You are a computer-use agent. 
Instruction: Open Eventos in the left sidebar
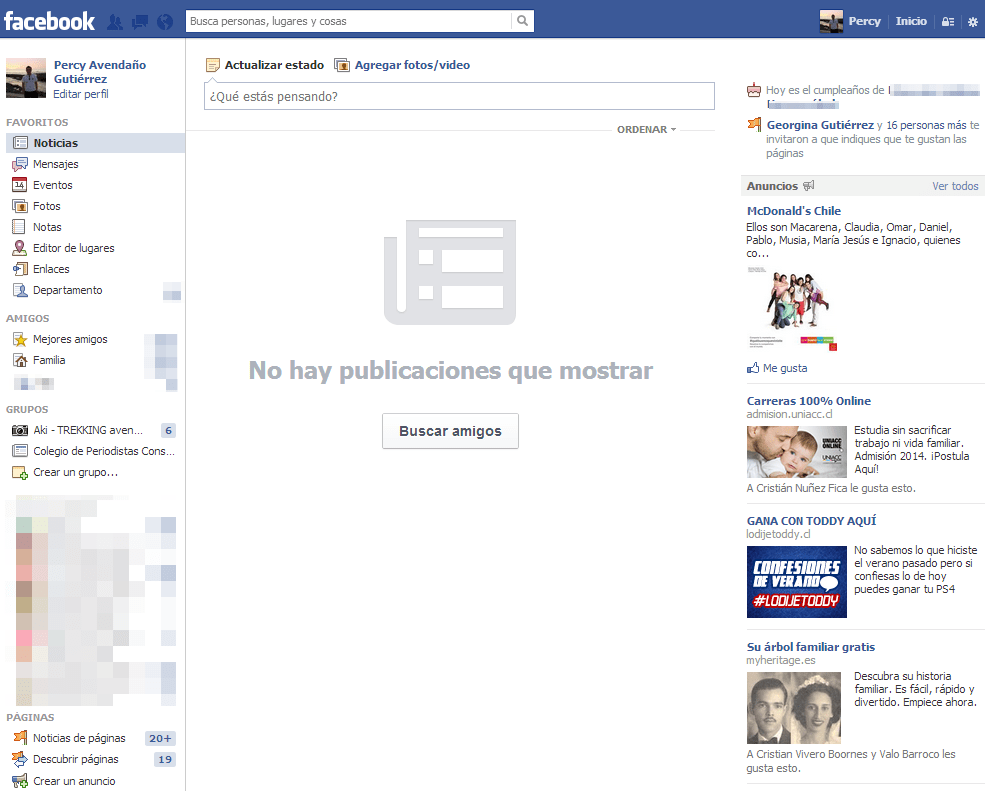point(52,185)
